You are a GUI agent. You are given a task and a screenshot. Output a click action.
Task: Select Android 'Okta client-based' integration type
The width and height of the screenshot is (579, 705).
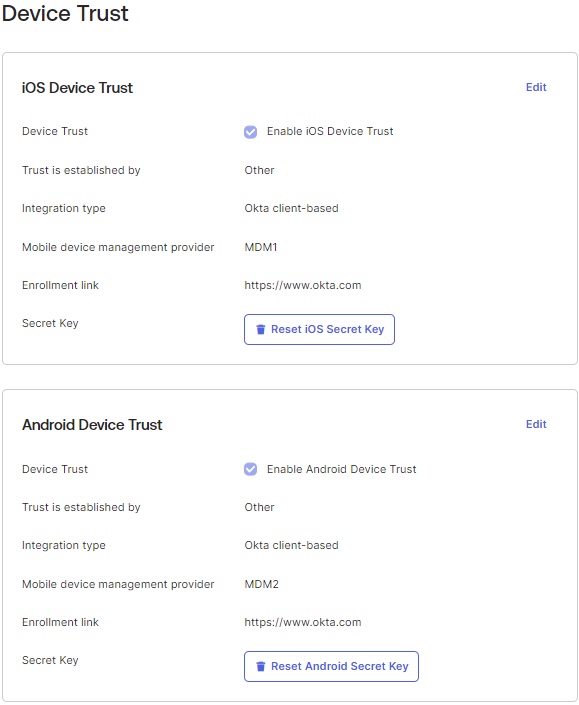point(291,545)
